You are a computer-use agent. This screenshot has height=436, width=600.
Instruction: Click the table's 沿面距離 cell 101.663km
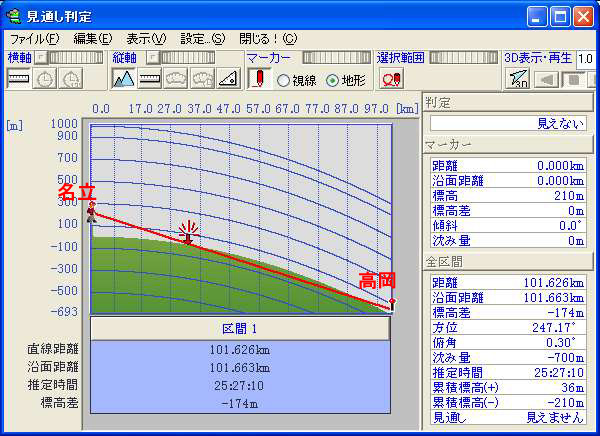(240, 367)
